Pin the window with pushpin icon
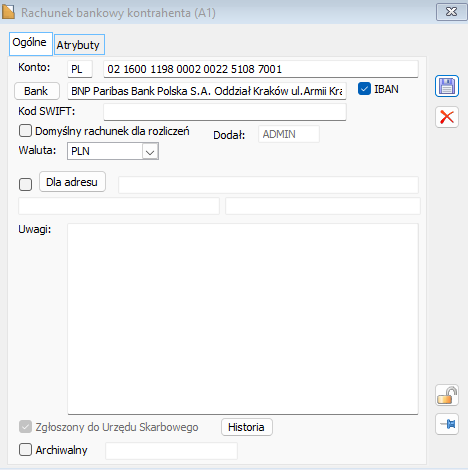468x470 pixels. coord(447,424)
